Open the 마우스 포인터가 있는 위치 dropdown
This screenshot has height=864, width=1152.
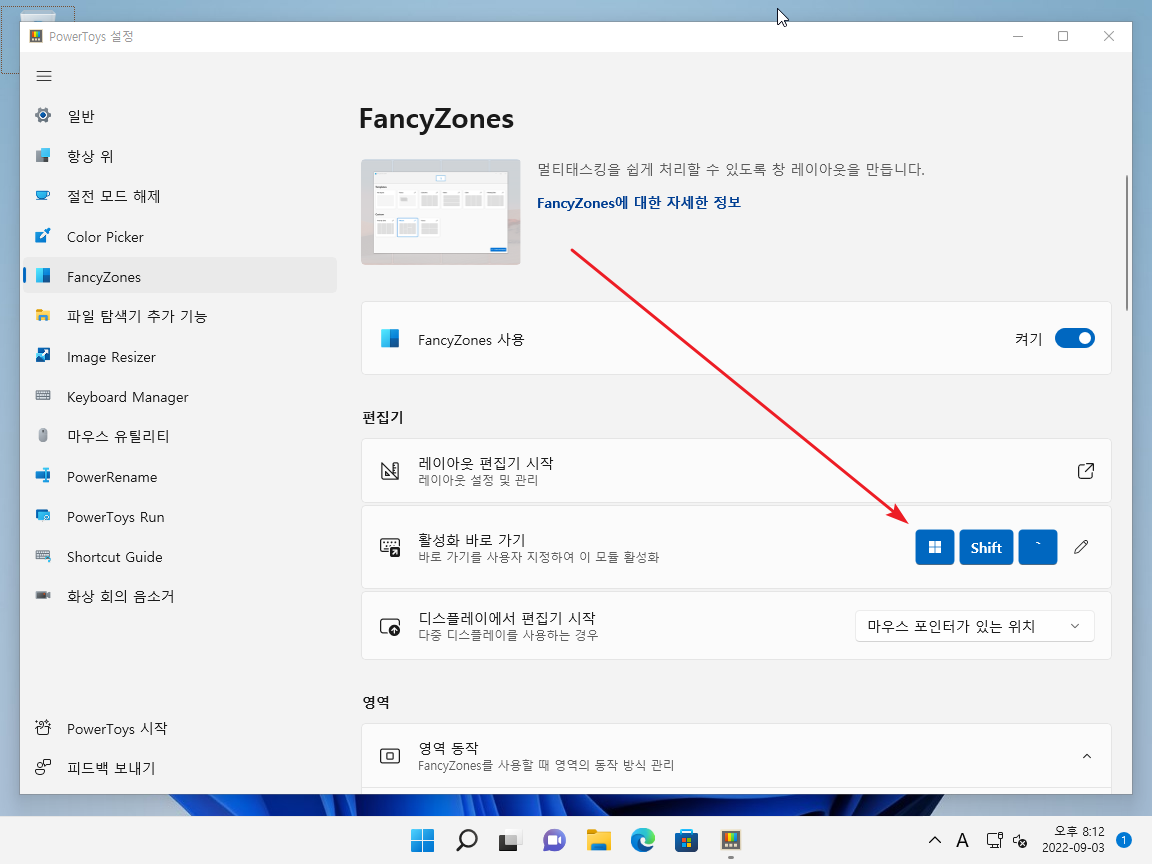pyautogui.click(x=974, y=626)
